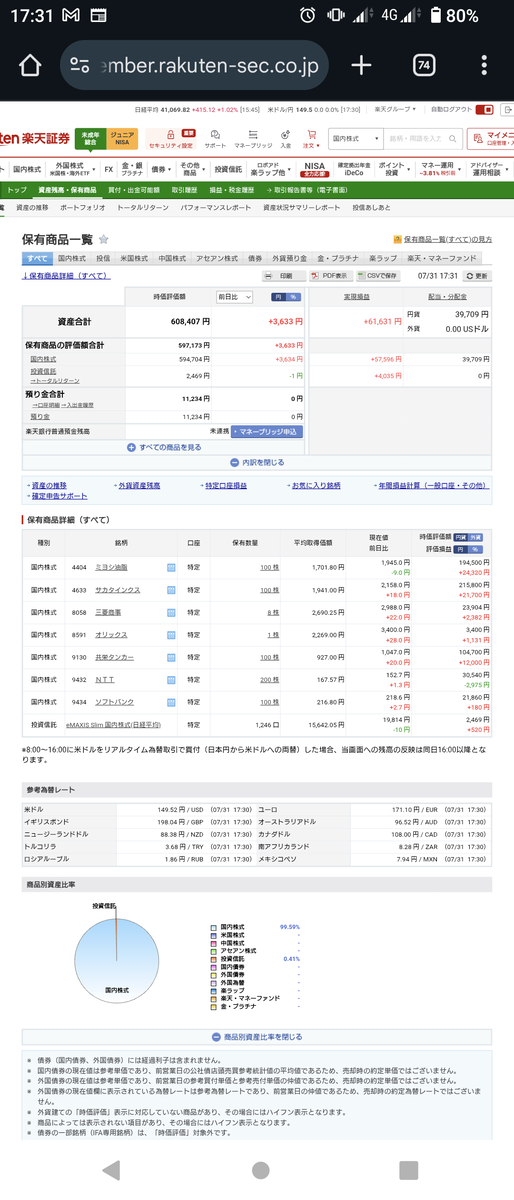Select the すべて holdings filter tab
The image size is (514, 1200).
[35, 258]
